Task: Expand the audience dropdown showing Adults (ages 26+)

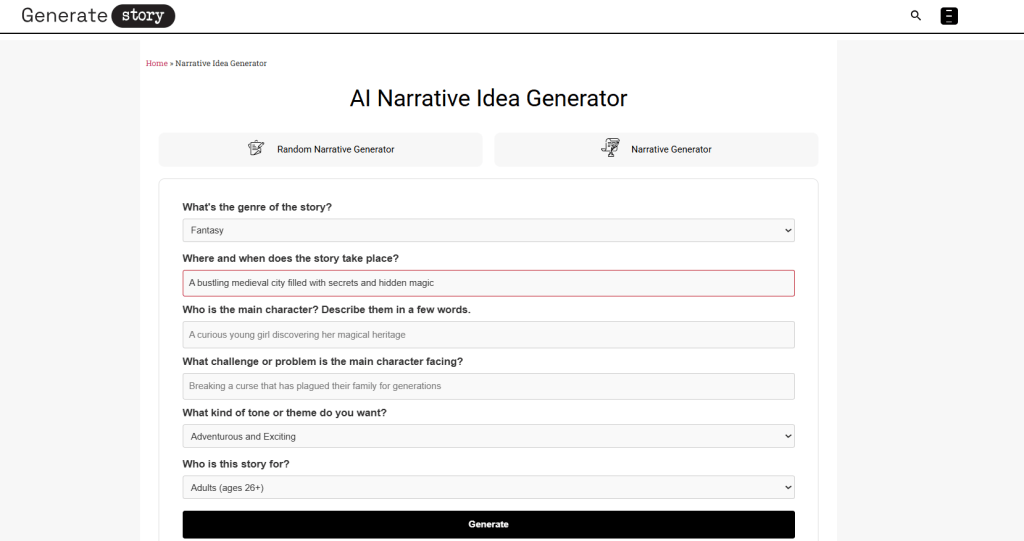Action: pyautogui.click(x=488, y=488)
